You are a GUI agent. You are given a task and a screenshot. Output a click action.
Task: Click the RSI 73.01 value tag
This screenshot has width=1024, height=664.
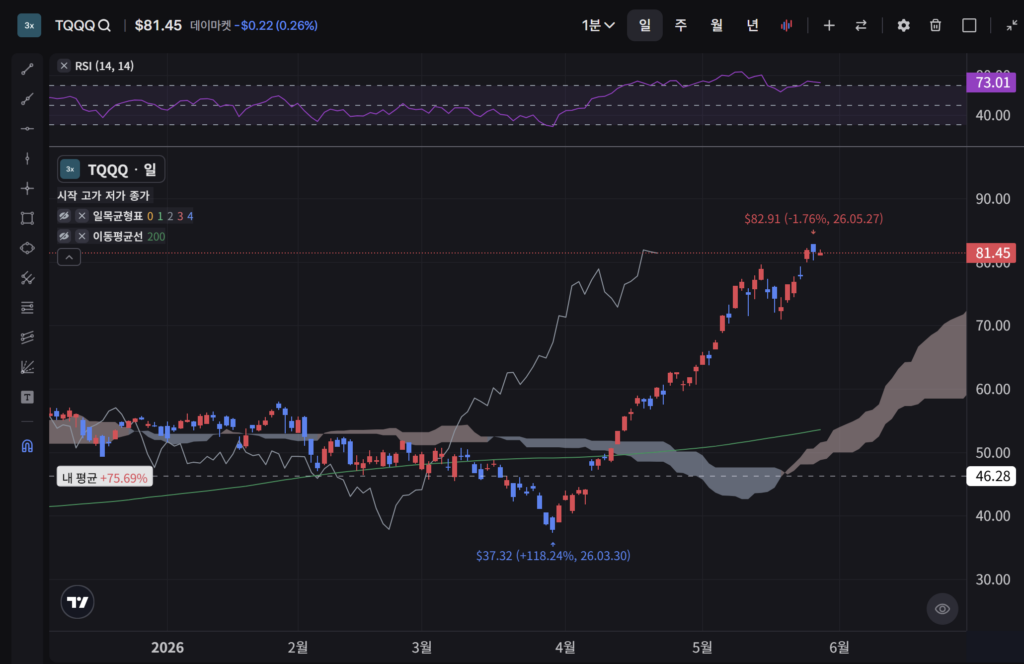[x=992, y=82]
